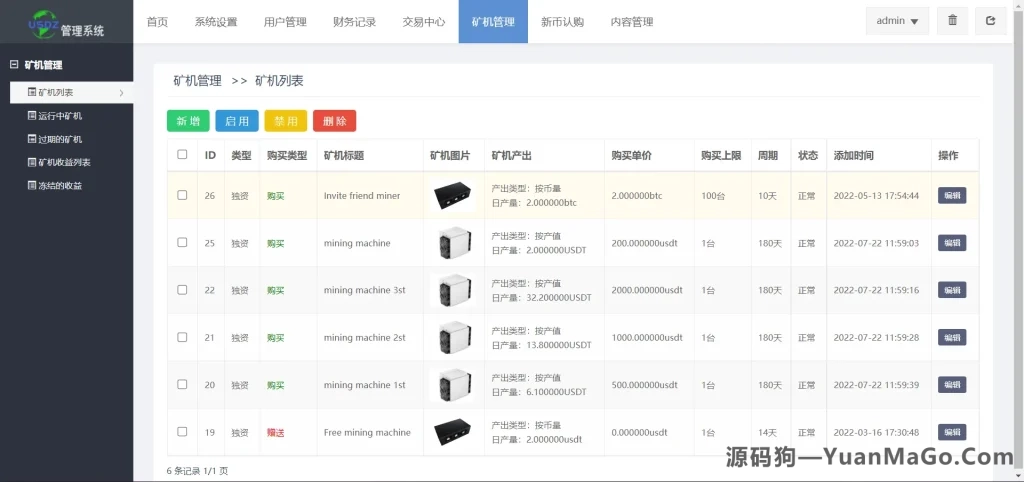This screenshot has width=1024, height=482.
Task: Click the USDZ logo
Action: [43, 24]
